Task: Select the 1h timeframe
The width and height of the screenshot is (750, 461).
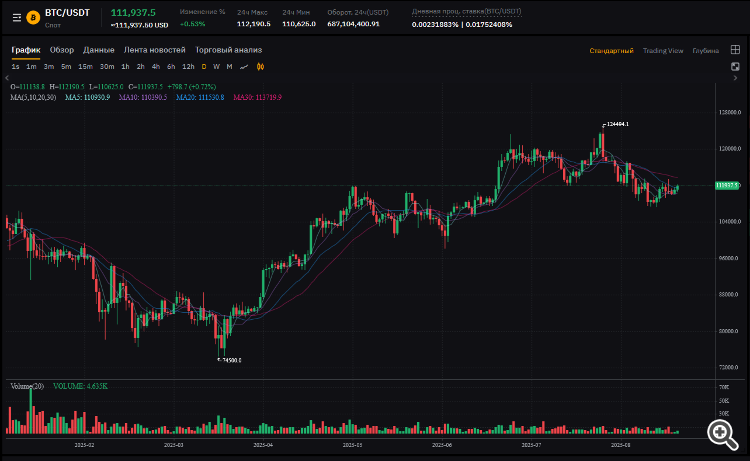Action: (x=125, y=66)
